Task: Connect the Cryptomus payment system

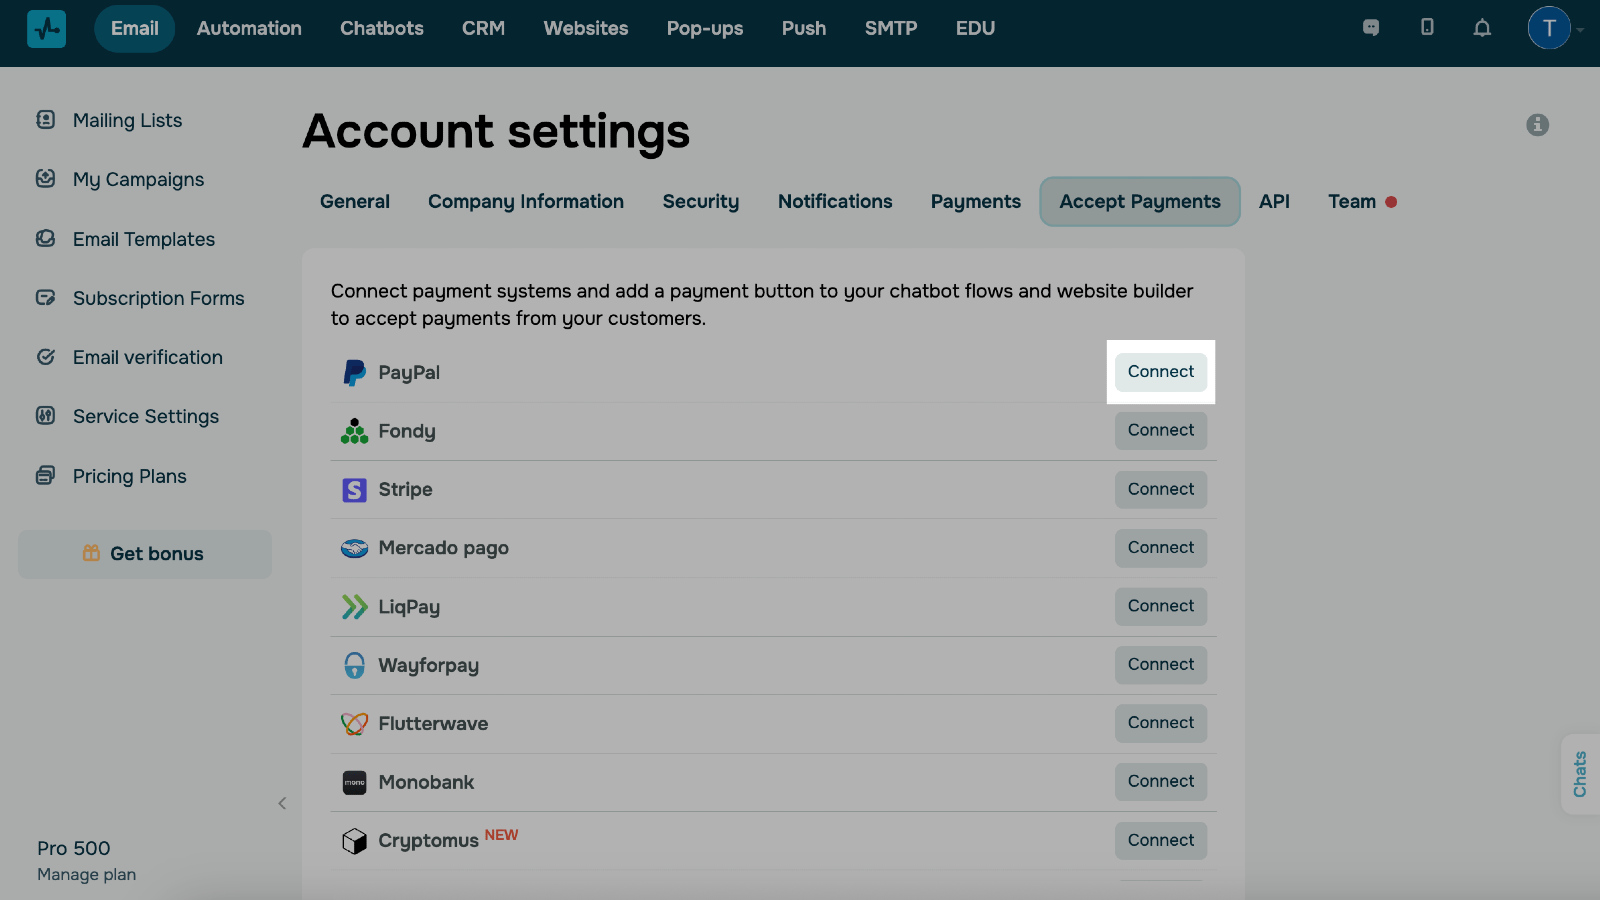Action: coord(1160,841)
